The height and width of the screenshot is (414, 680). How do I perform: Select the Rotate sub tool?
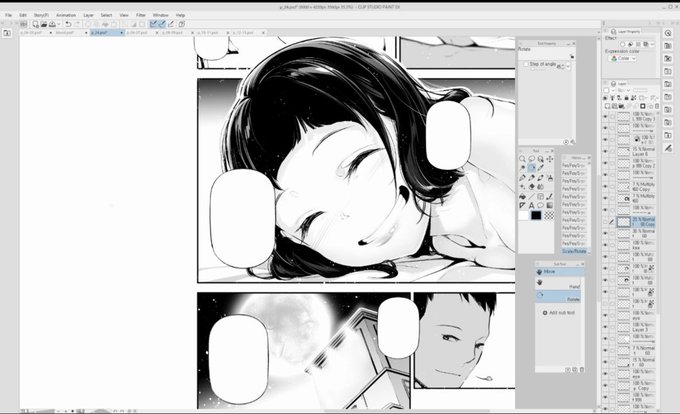pos(559,296)
